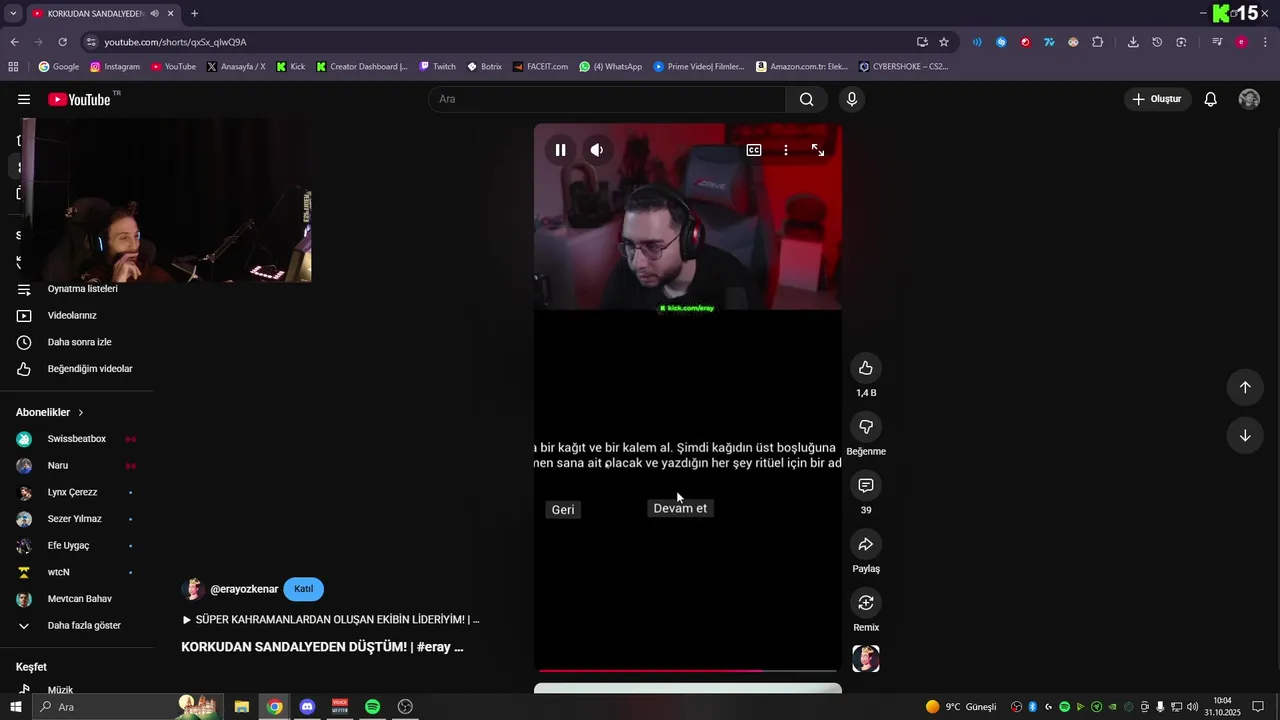
Task: Focus the Ara search field
Action: pyautogui.click(x=607, y=99)
